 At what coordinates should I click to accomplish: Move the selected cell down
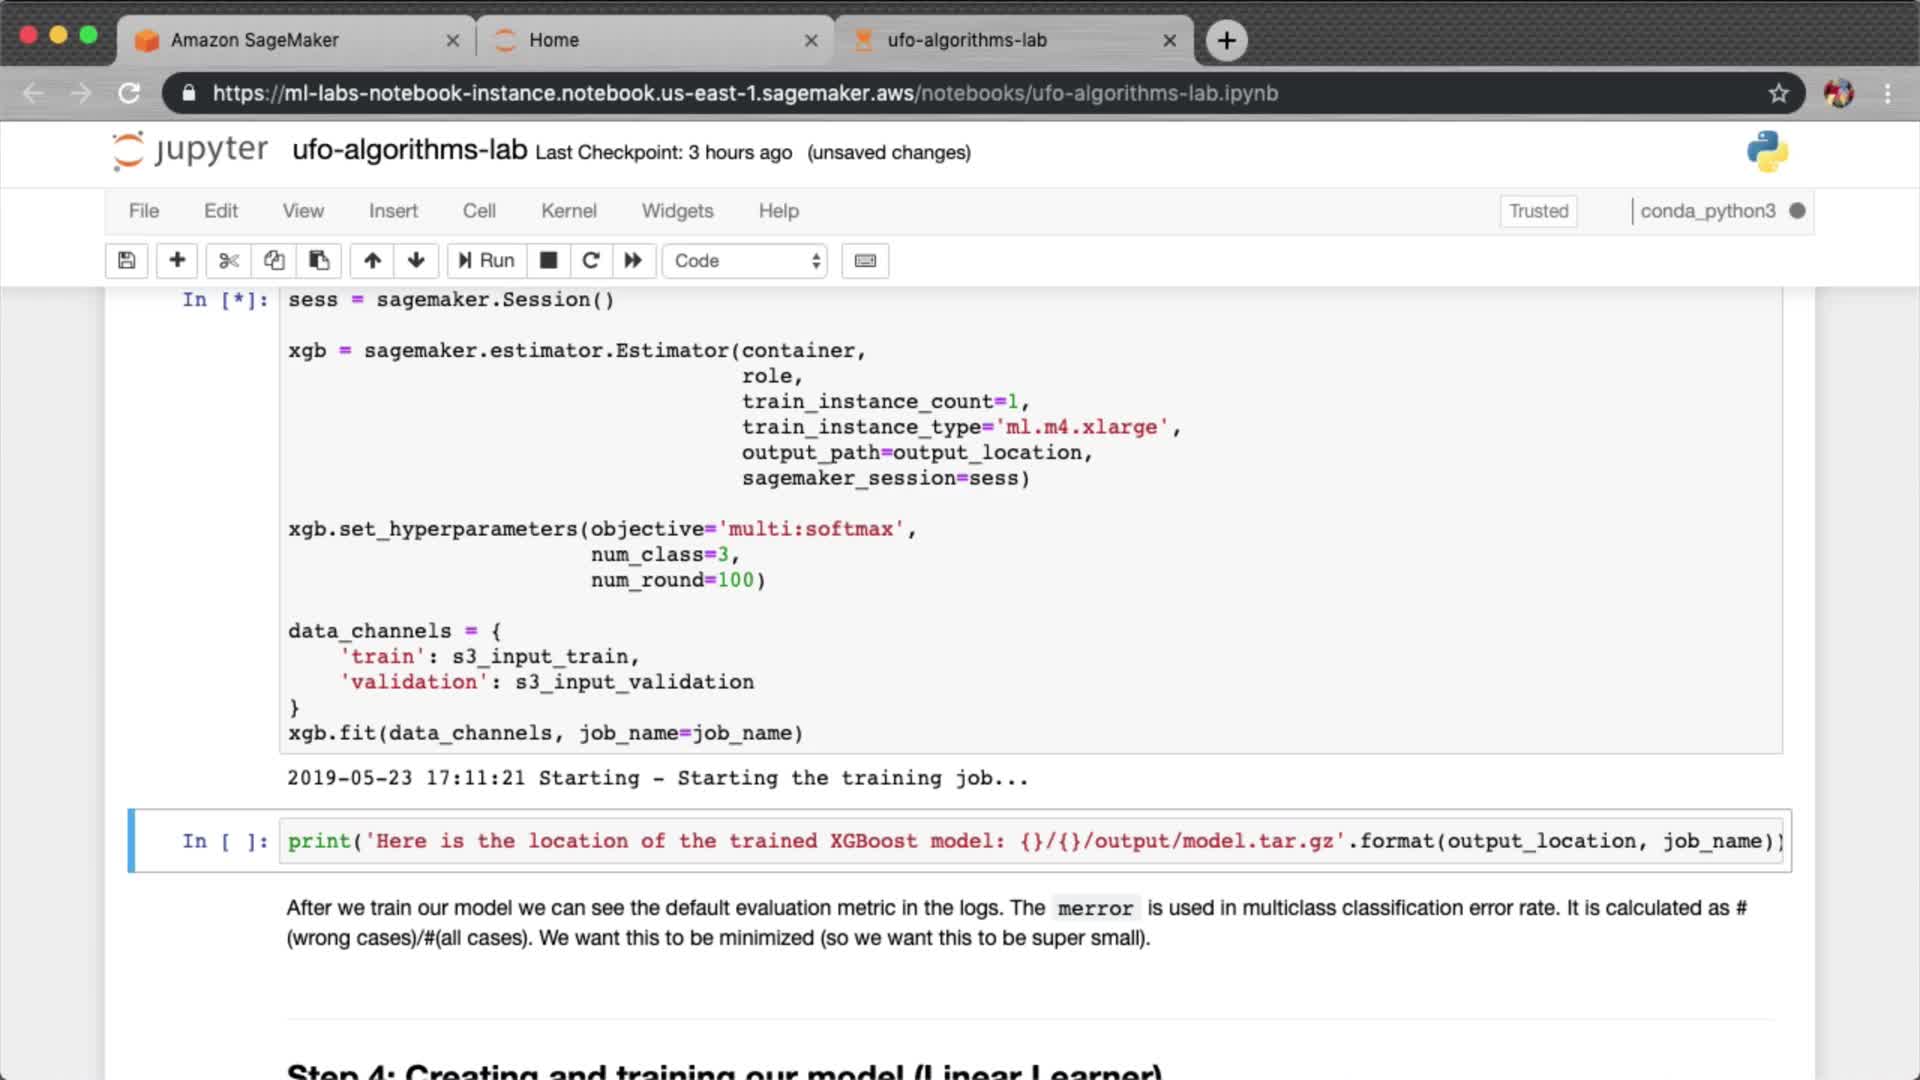(x=416, y=261)
